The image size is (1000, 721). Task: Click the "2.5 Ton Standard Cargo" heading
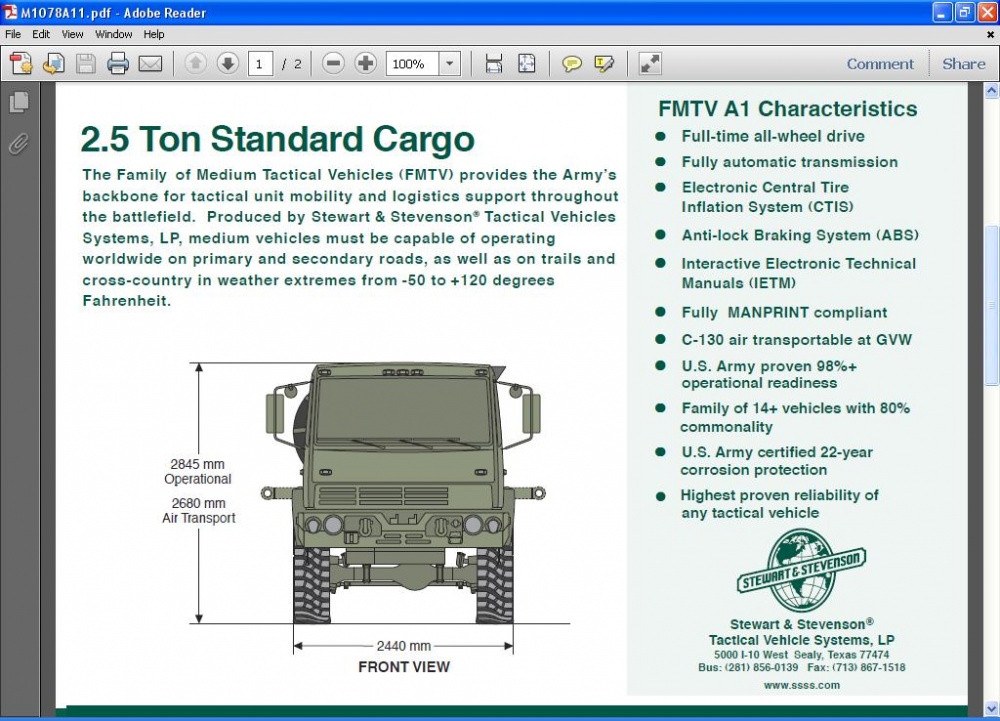278,139
